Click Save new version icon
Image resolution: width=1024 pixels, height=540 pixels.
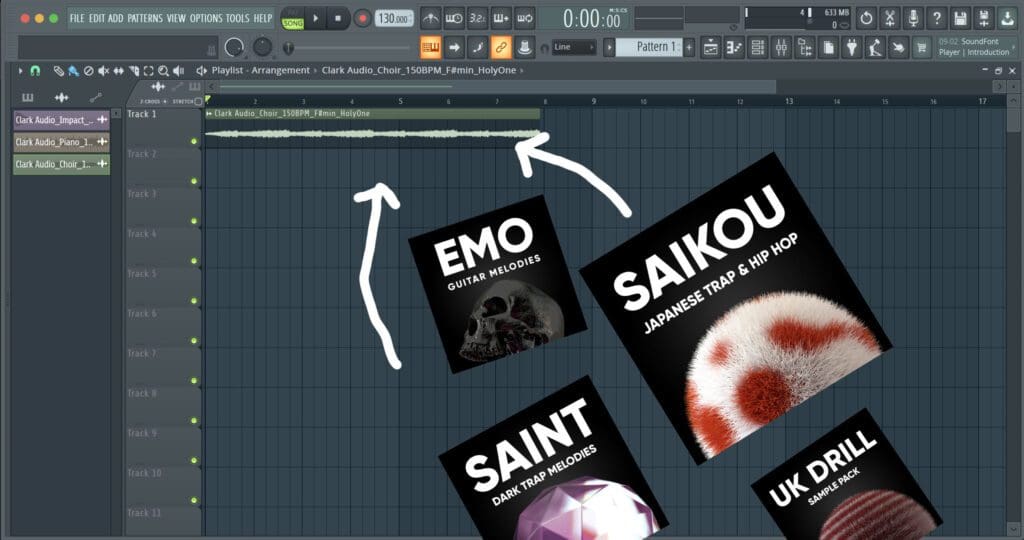(984, 18)
